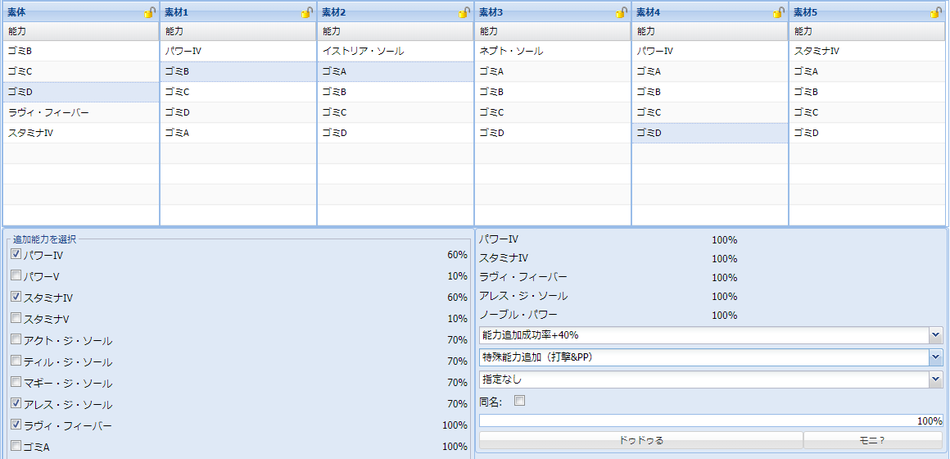Click the 能力 column header in 素体
Screen dimensions: 950x459
click(x=80, y=31)
